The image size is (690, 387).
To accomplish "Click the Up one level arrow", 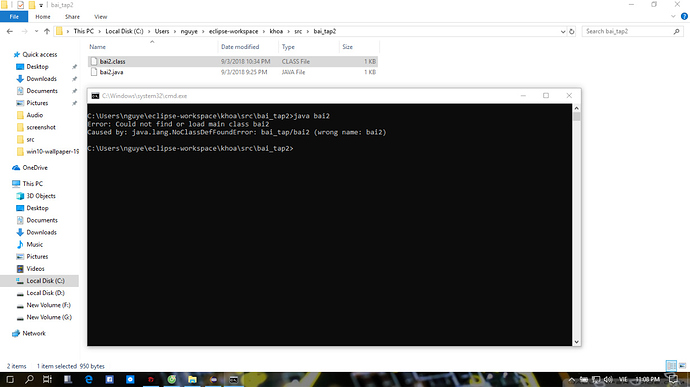I will pyautogui.click(x=47, y=31).
